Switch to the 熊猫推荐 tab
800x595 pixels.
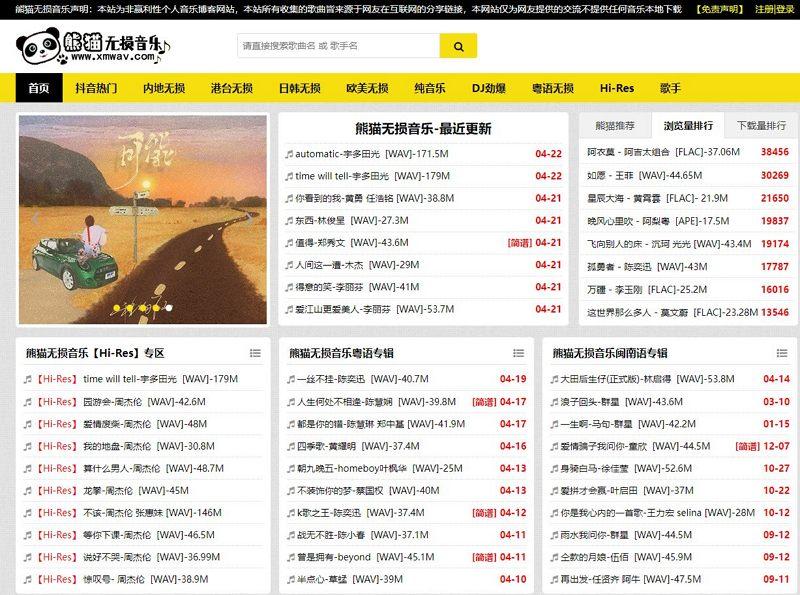point(615,126)
